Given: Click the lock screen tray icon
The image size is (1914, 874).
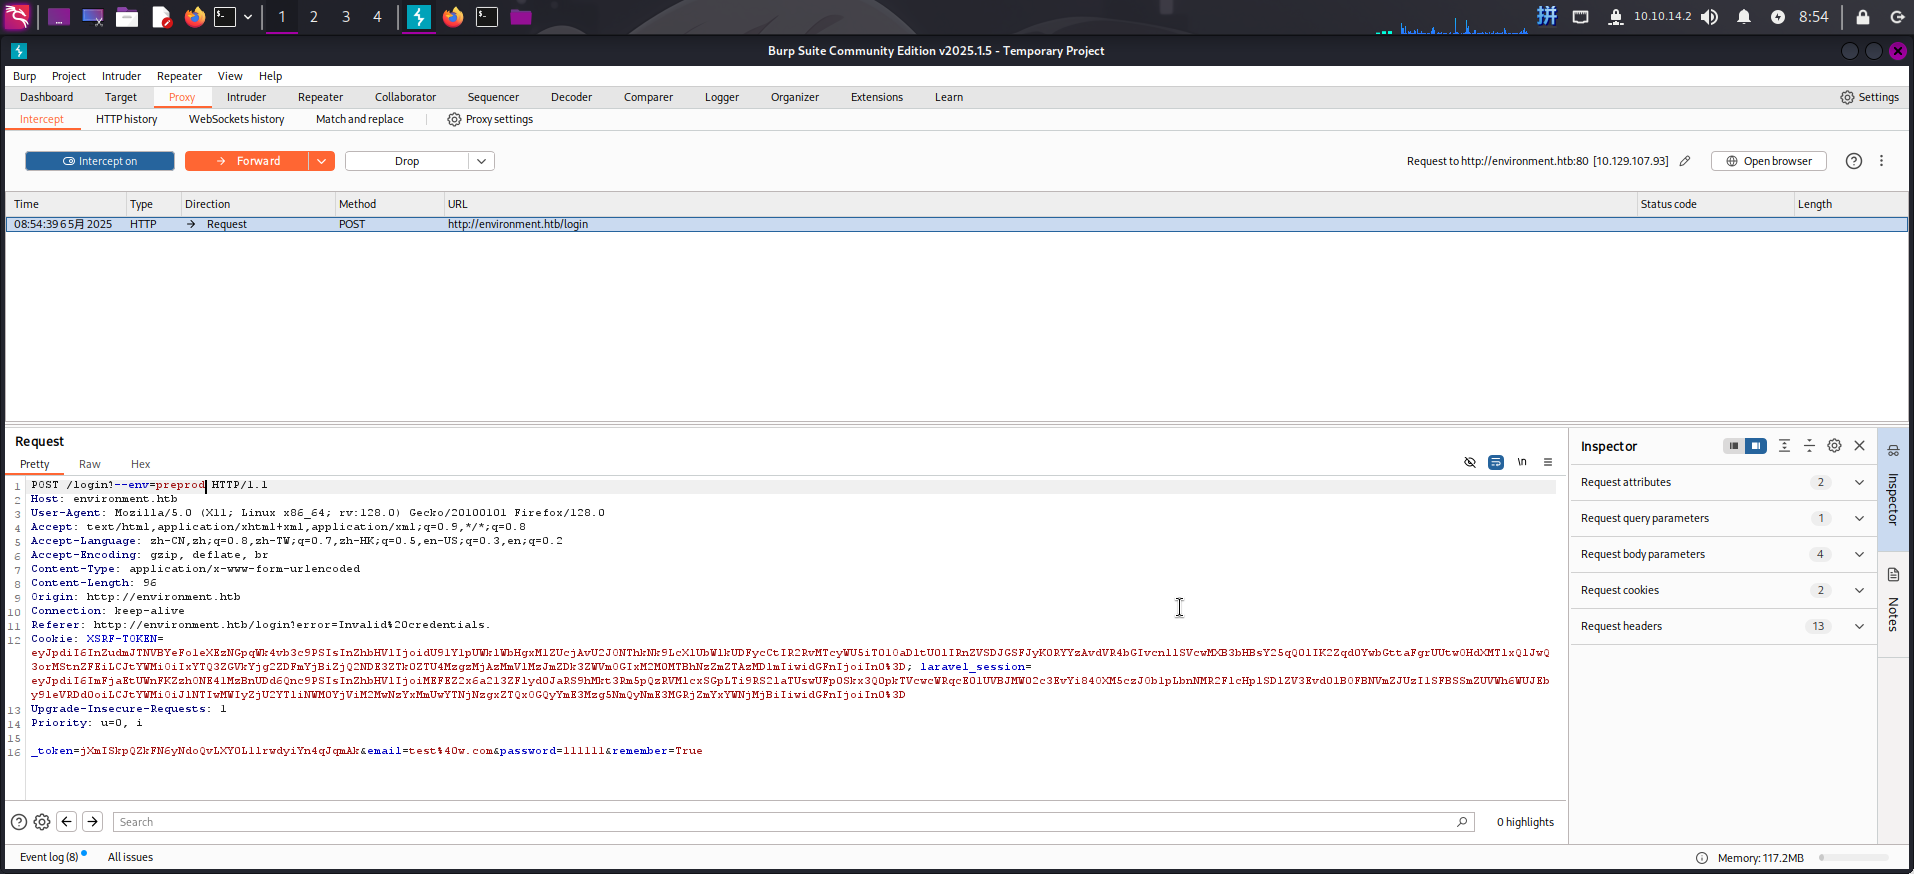Looking at the screenshot, I should point(1862,17).
